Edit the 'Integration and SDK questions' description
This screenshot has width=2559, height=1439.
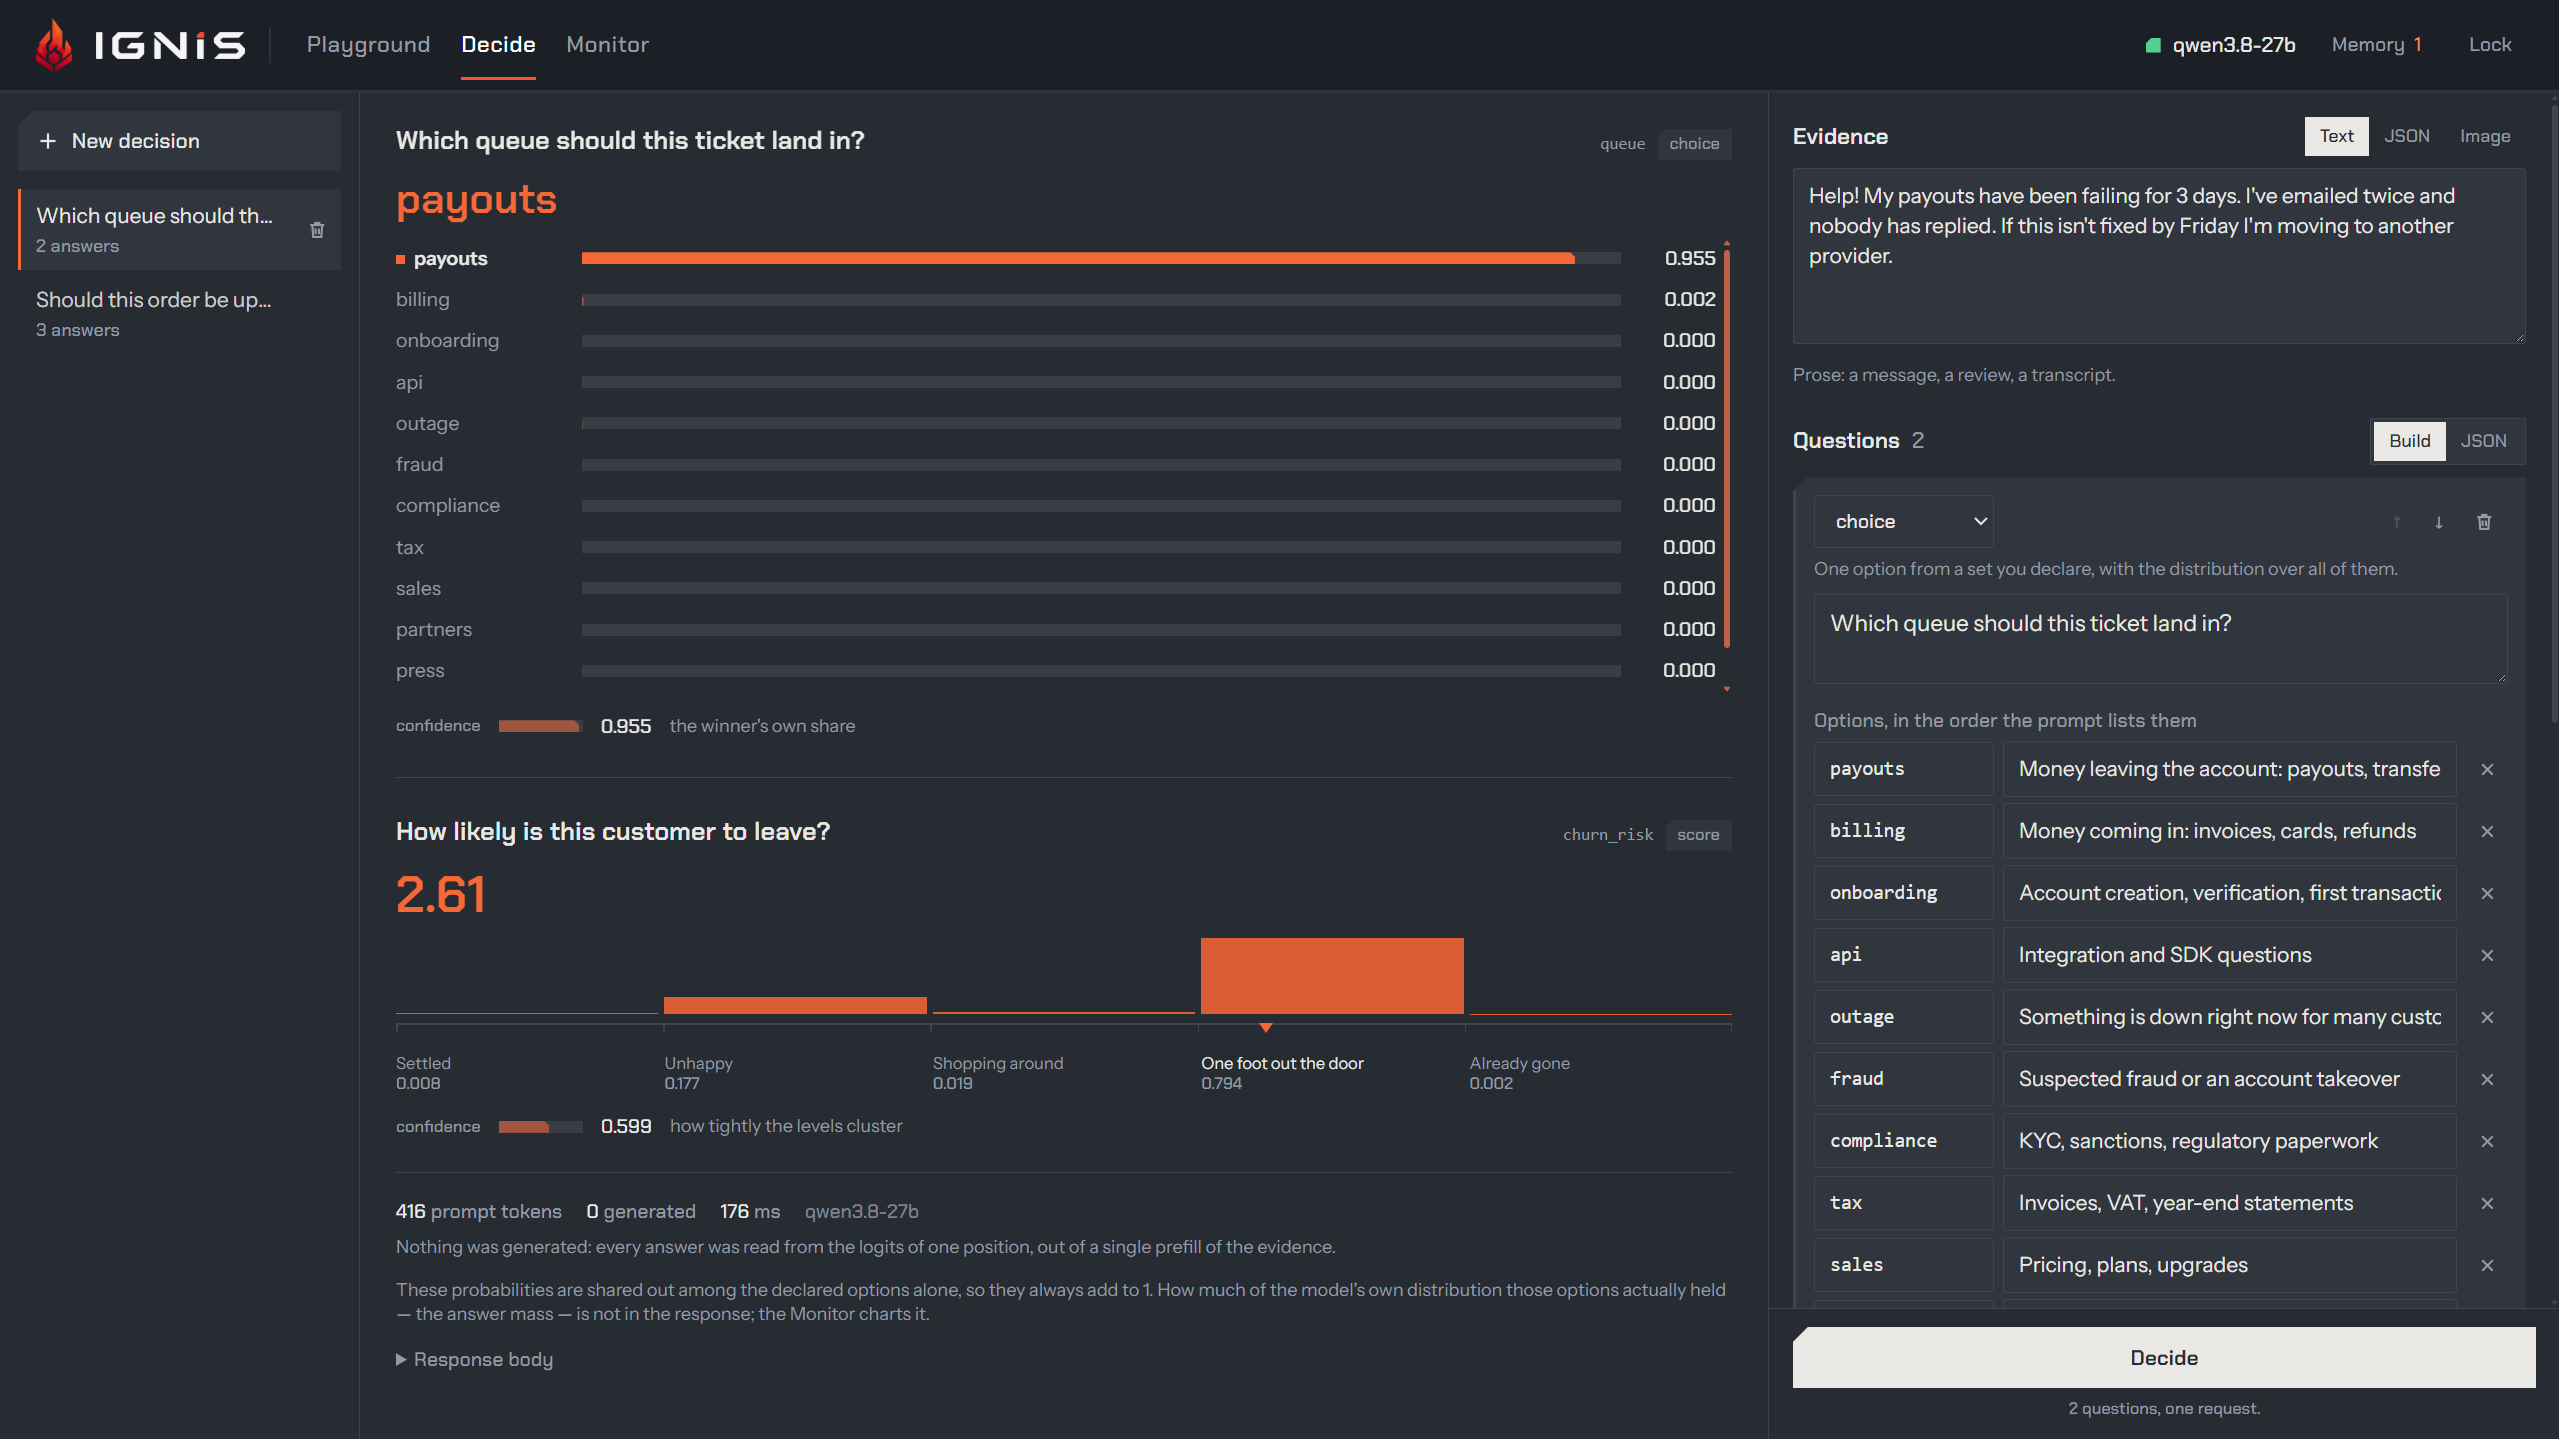click(x=2230, y=955)
